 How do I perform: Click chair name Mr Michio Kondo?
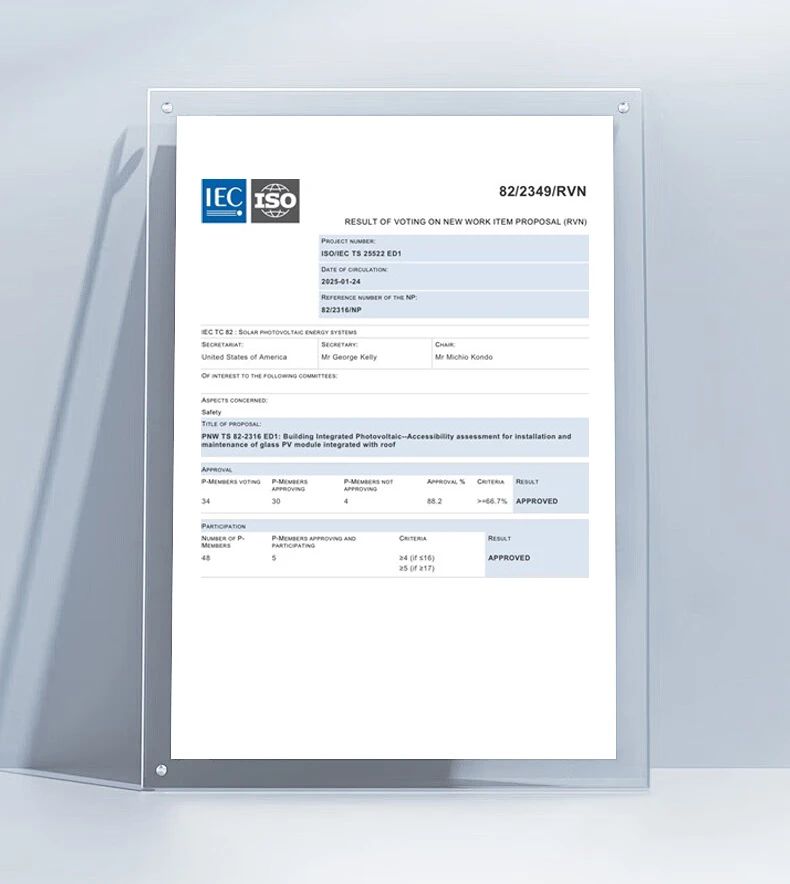click(464, 357)
